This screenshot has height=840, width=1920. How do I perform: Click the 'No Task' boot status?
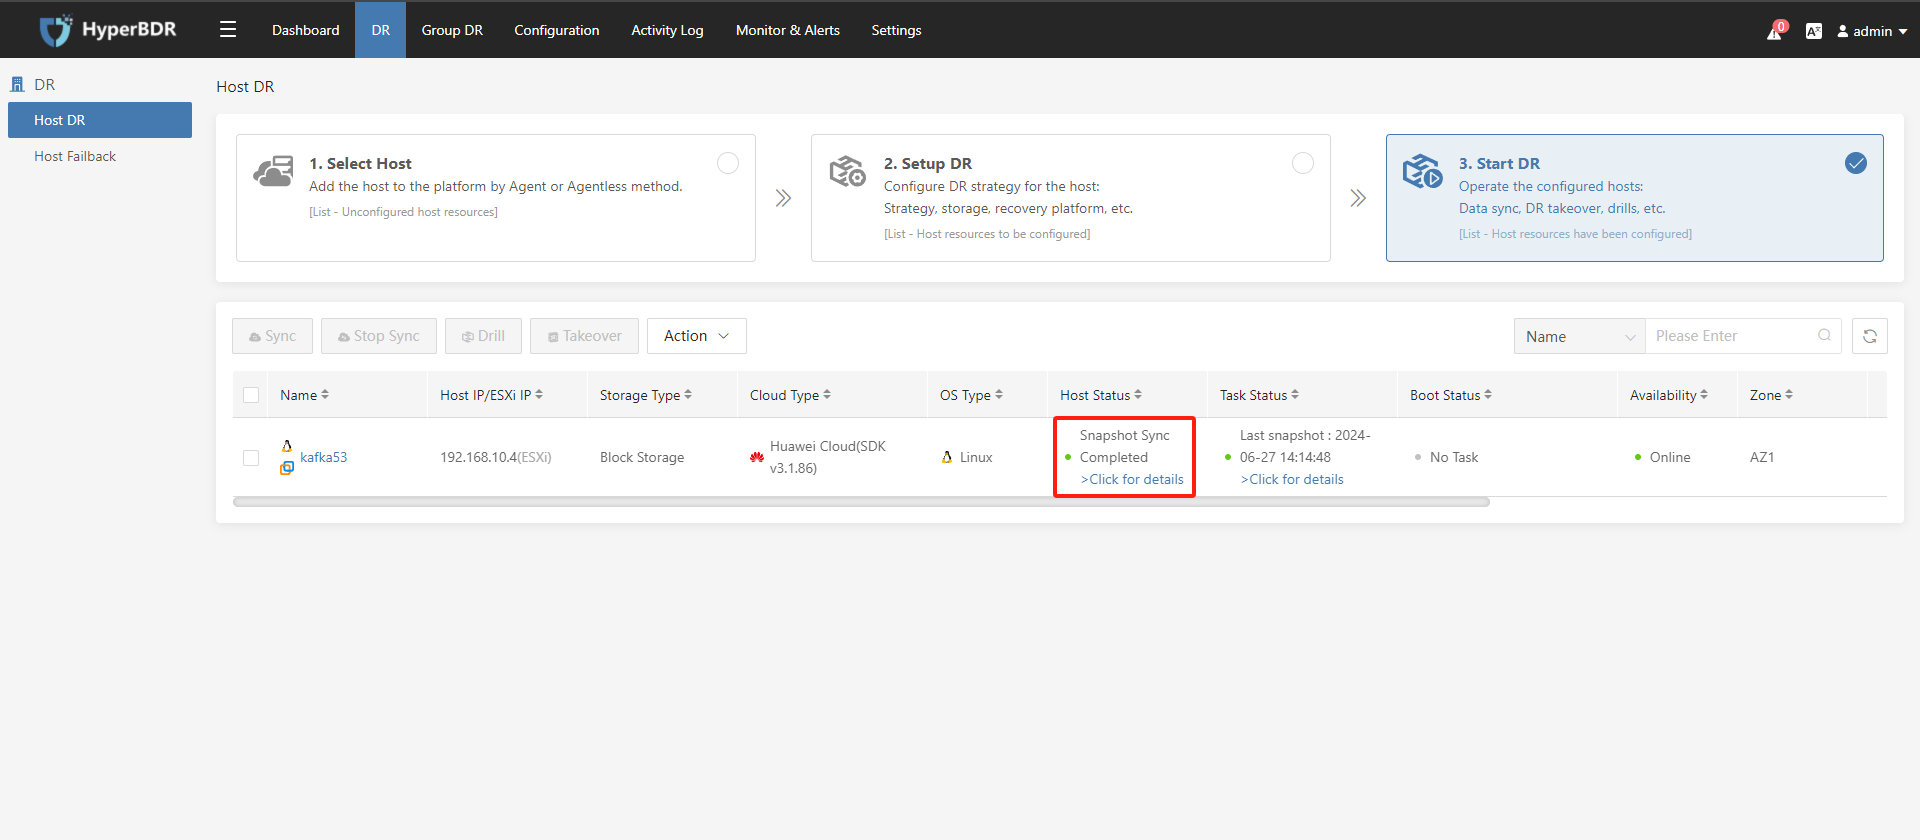1454,457
